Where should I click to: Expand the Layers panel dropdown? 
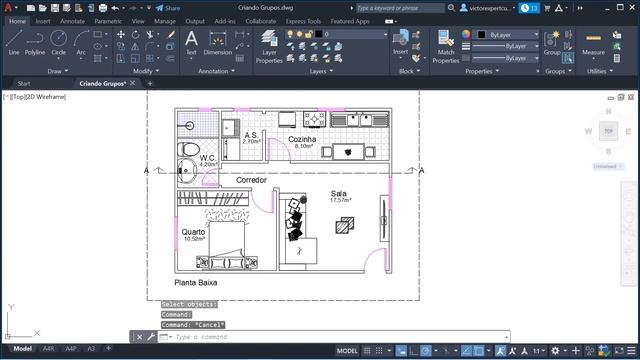click(321, 71)
